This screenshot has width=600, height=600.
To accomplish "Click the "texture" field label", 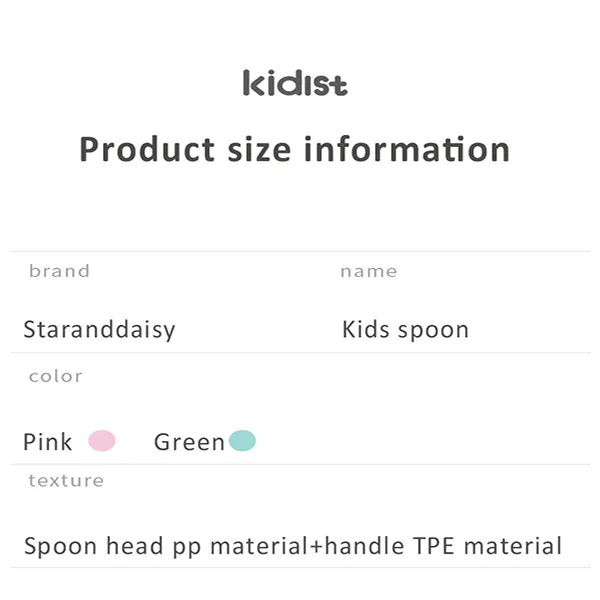I will coord(66,480).
